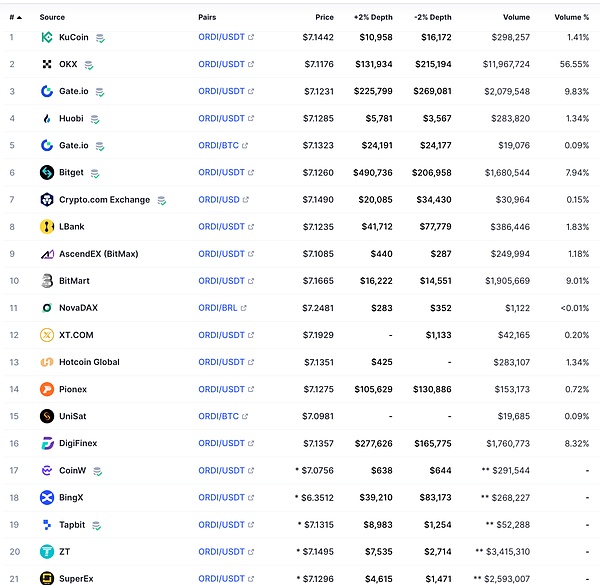The height and width of the screenshot is (585, 600).
Task: Sort table by Source column header
Action: pyautogui.click(x=52, y=17)
